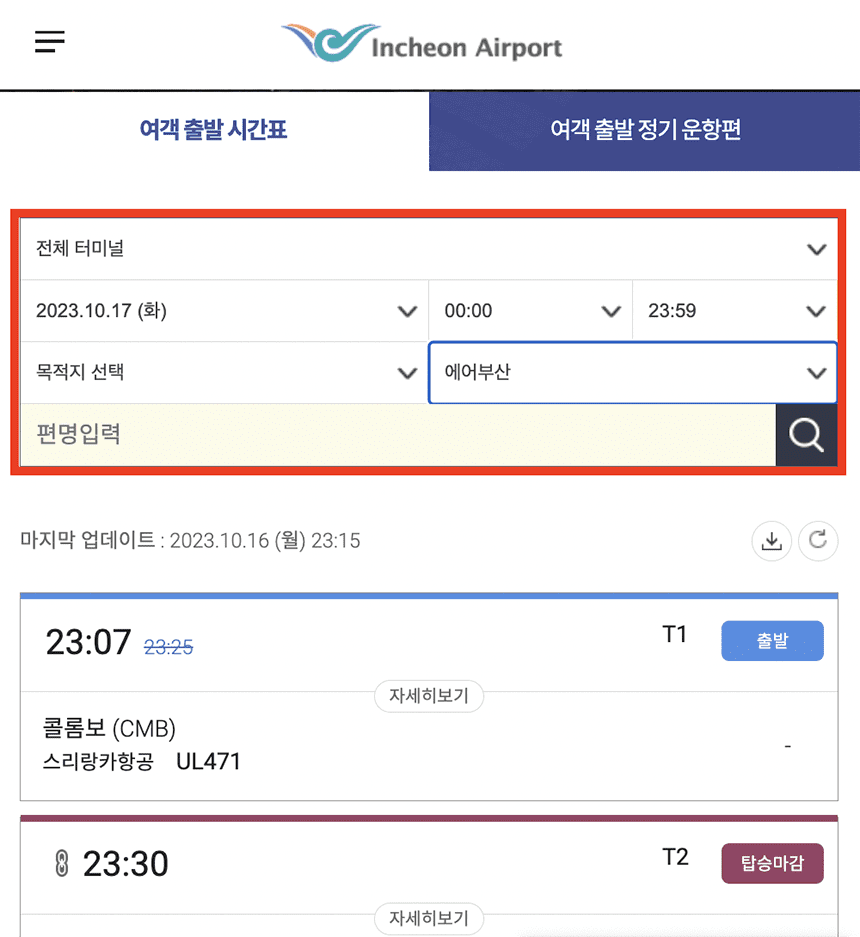Click 자세히보기 under the Colombo flight

(429, 696)
